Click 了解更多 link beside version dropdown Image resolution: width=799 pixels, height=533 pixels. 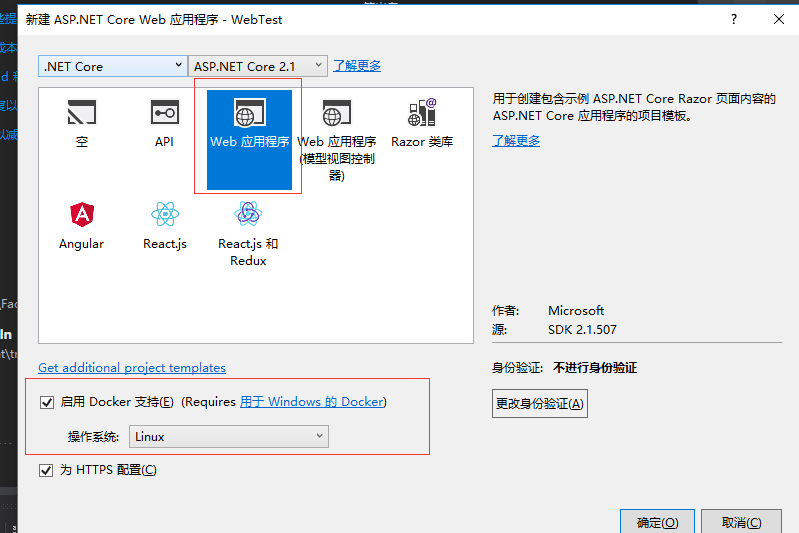point(357,66)
